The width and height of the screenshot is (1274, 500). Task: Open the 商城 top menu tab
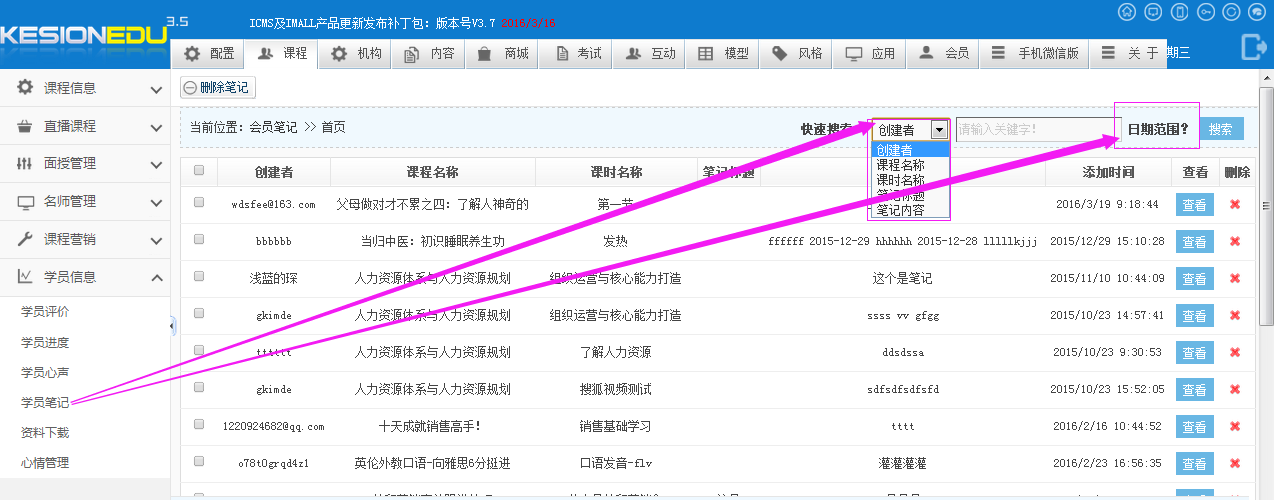tap(504, 54)
